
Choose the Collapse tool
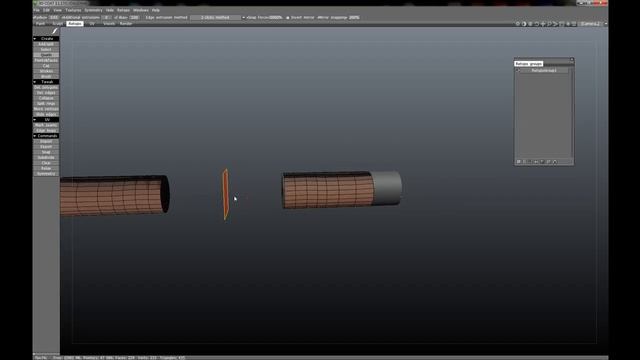point(46,98)
